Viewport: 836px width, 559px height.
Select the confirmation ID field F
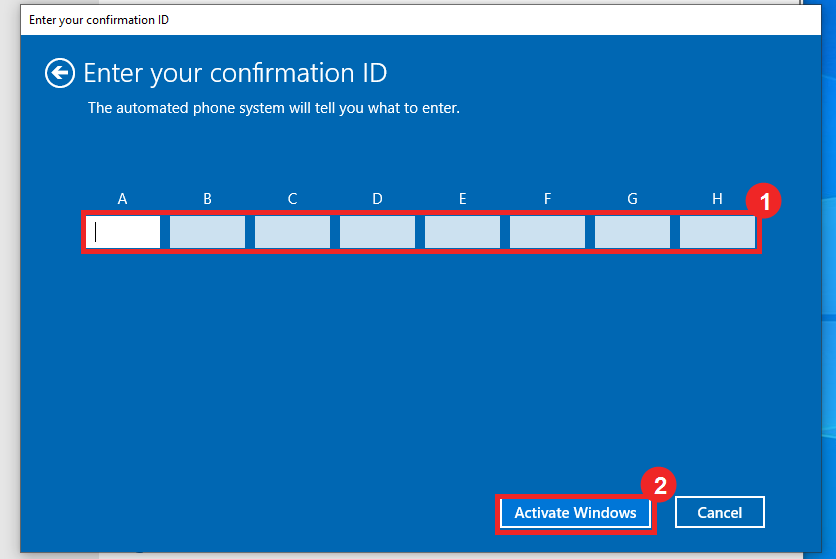pyautogui.click(x=548, y=232)
